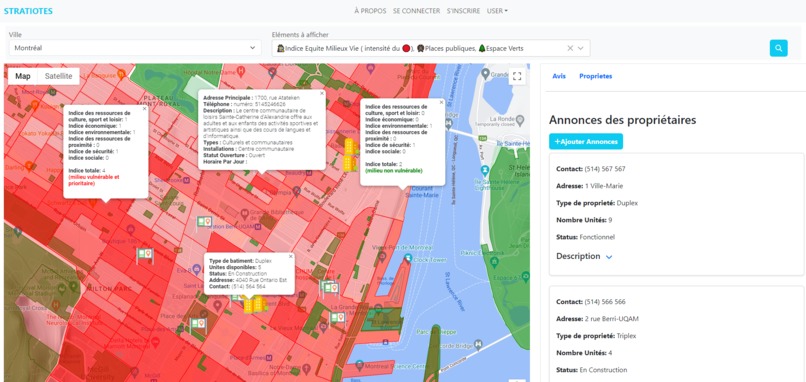Click the Places publiques selected item
This screenshot has width=806, height=382.
(446, 48)
